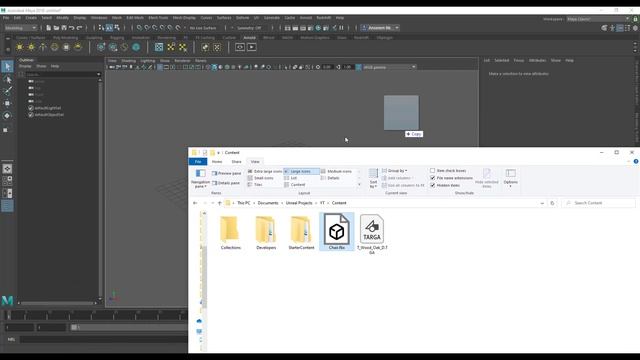Toggle Details pane in Explorer ribbon
Viewport: 640px width, 360px height.
(226, 183)
